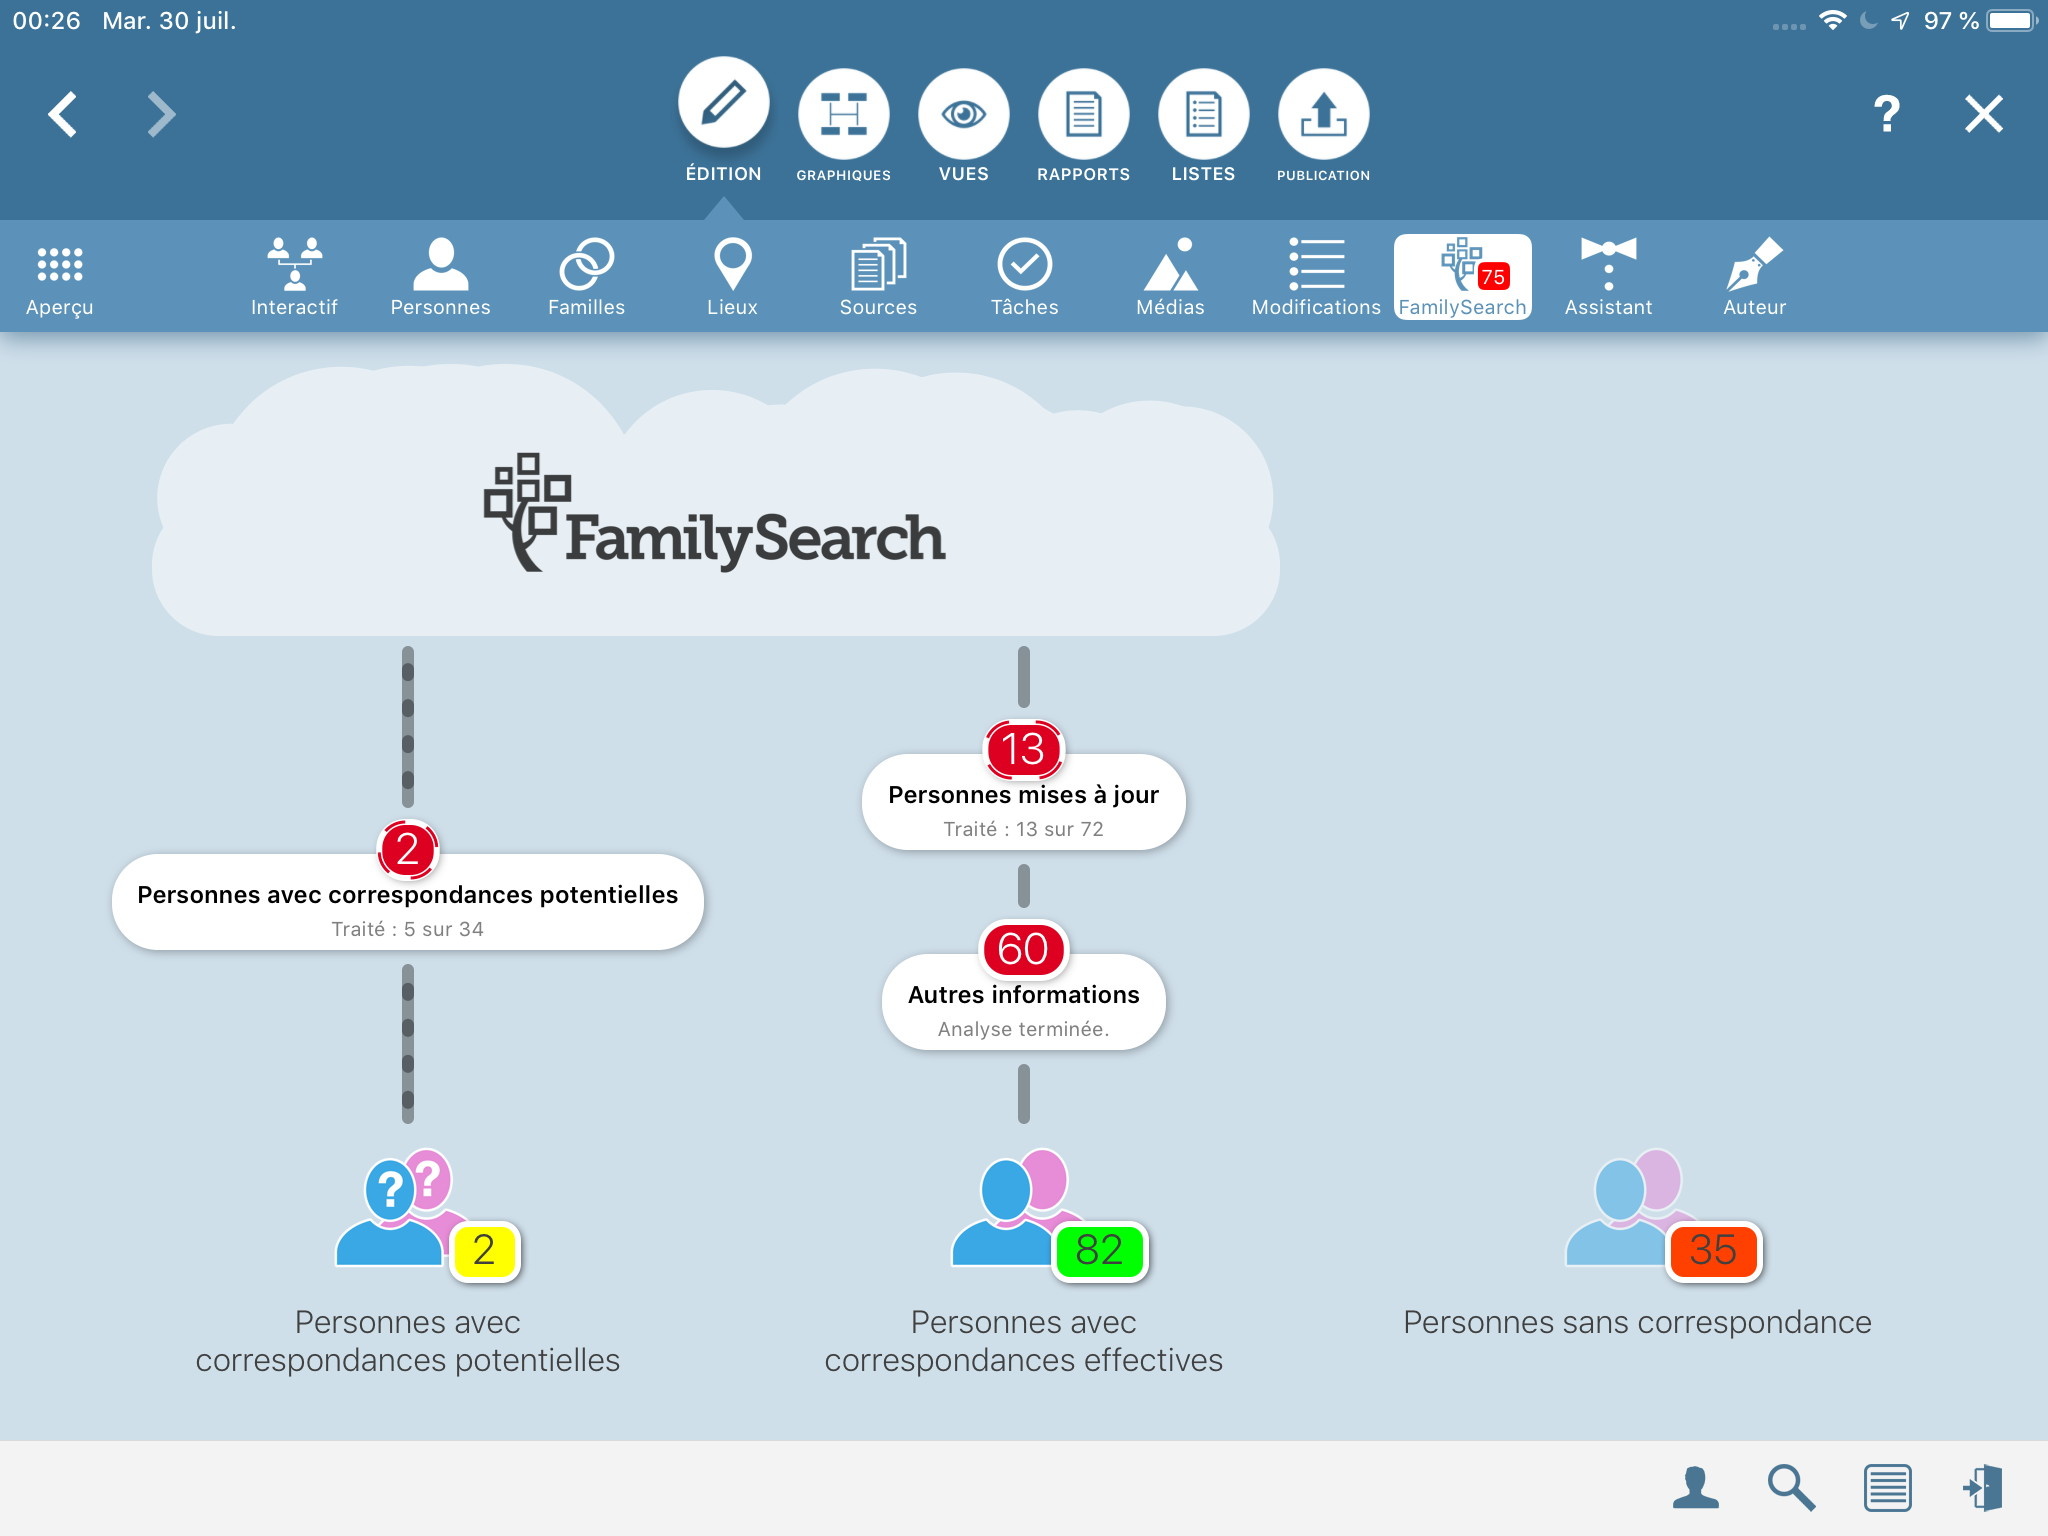Open potential matches icon with yellow 2
The width and height of the screenshot is (2048, 1536).
click(428, 1214)
